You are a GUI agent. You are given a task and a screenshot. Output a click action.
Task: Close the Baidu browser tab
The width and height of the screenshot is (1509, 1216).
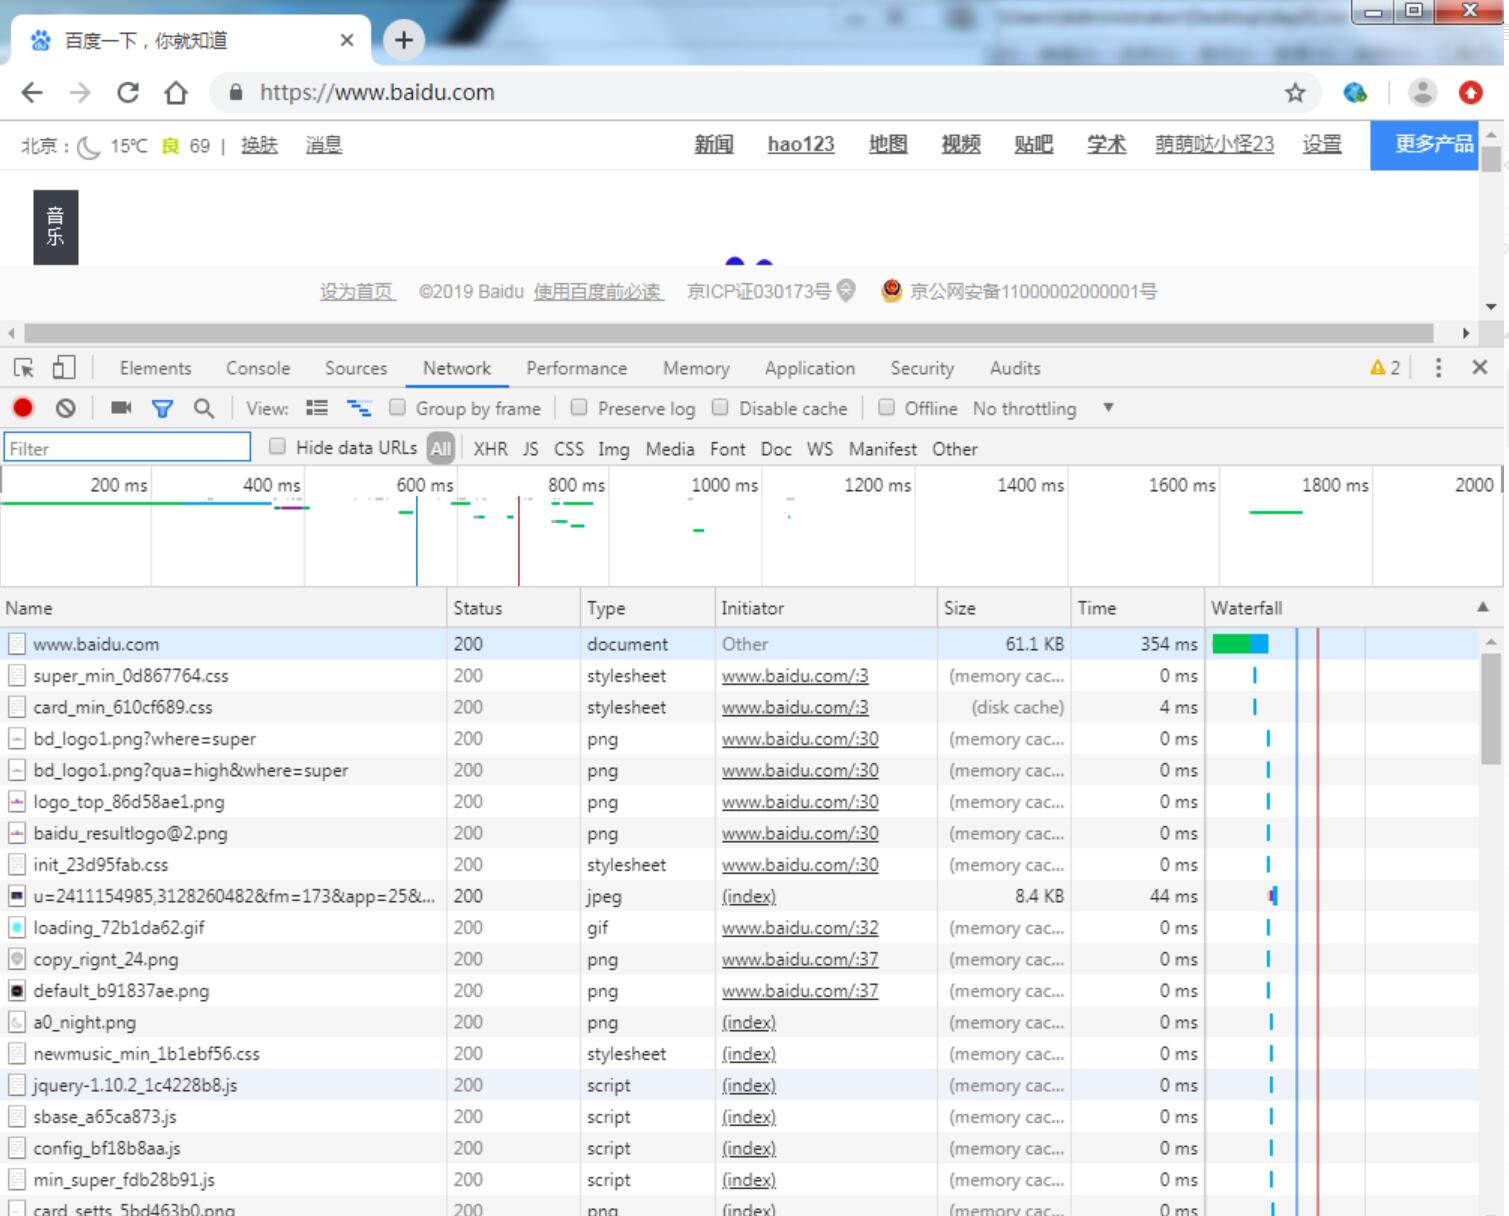click(347, 40)
